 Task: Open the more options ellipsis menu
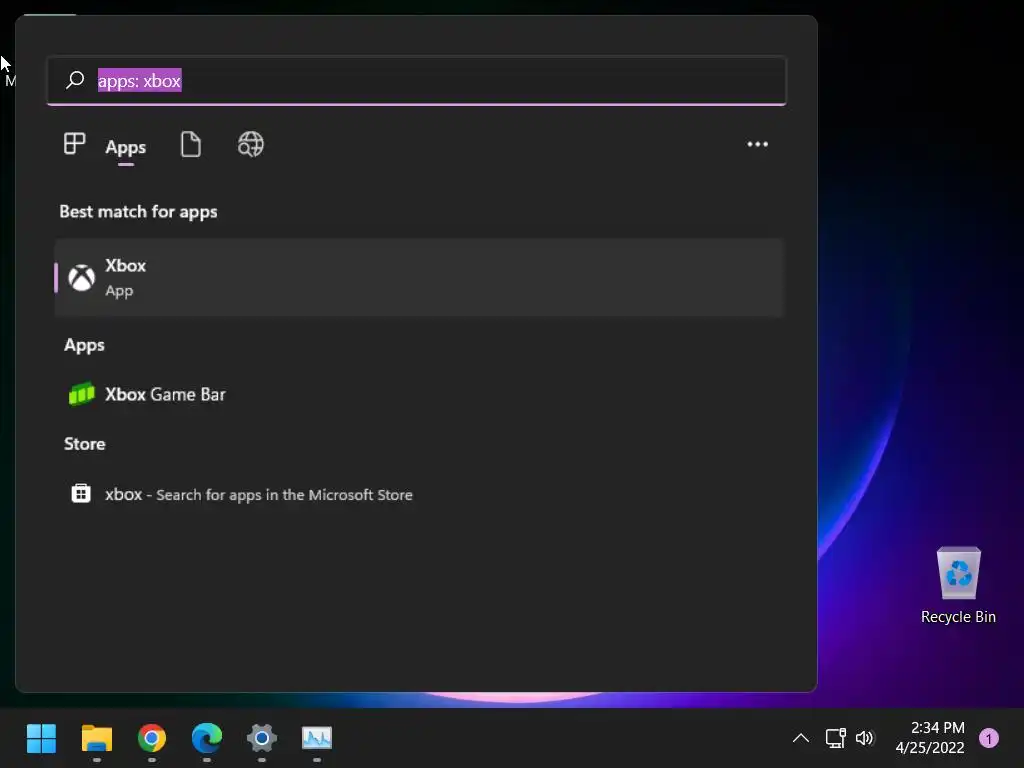click(758, 144)
